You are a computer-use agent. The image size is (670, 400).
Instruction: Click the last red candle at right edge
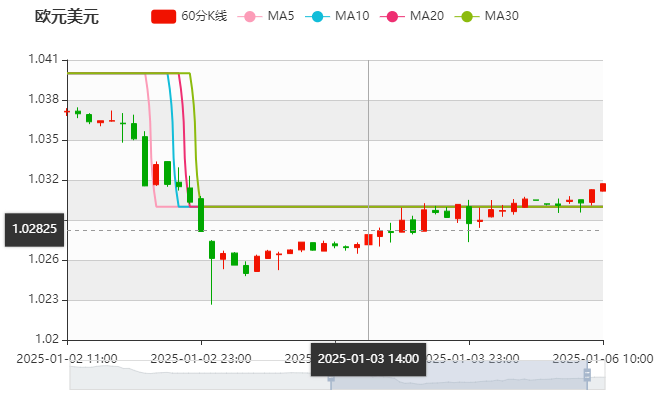pyautogui.click(x=602, y=187)
